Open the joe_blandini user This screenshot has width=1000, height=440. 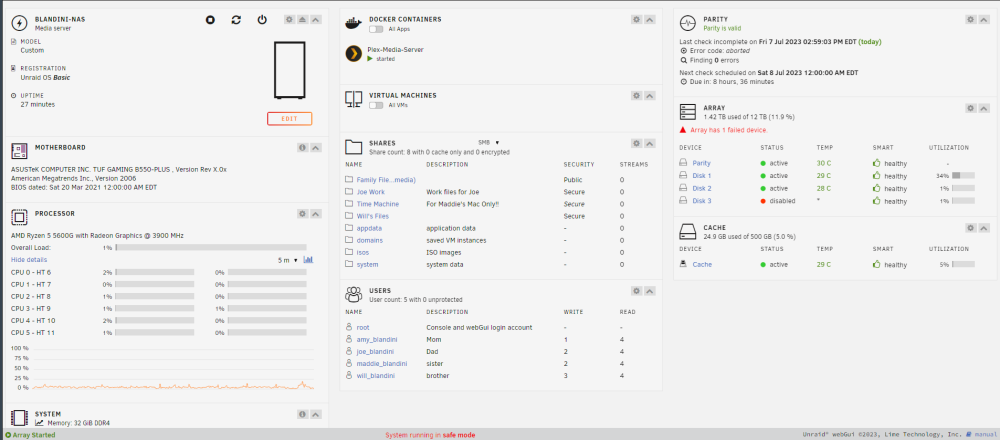(x=375, y=351)
